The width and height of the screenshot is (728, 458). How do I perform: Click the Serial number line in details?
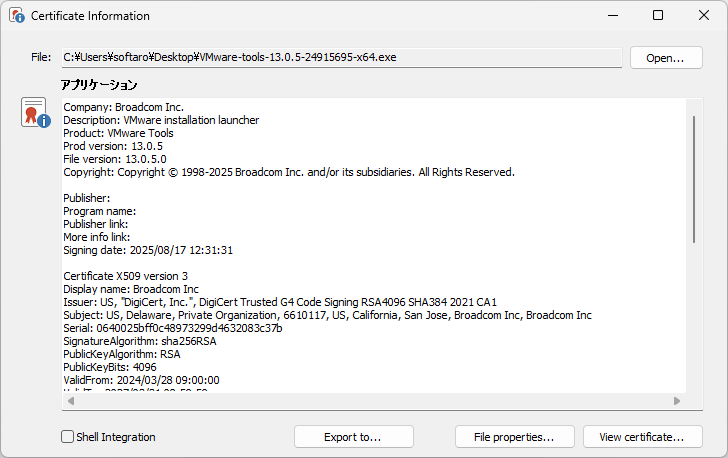click(x=172, y=328)
